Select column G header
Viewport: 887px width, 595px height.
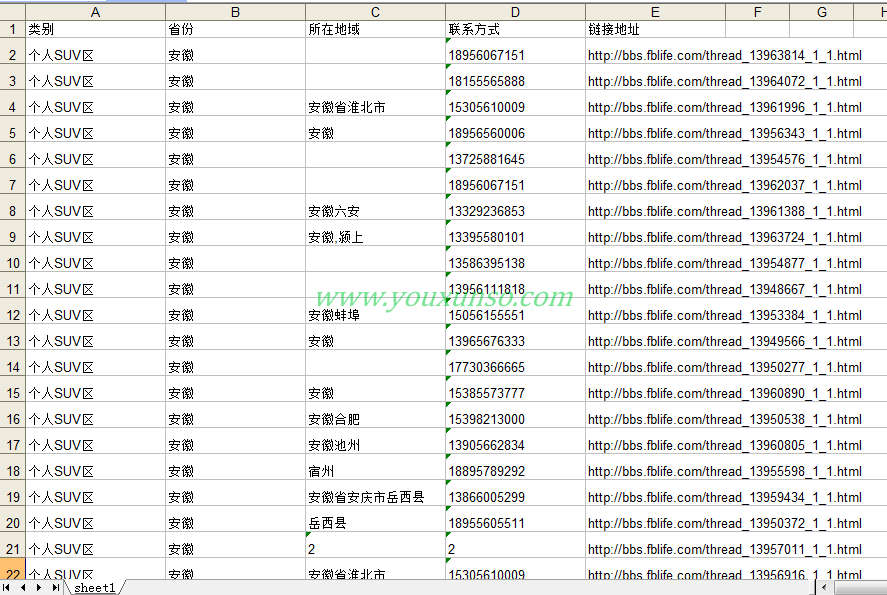point(821,12)
